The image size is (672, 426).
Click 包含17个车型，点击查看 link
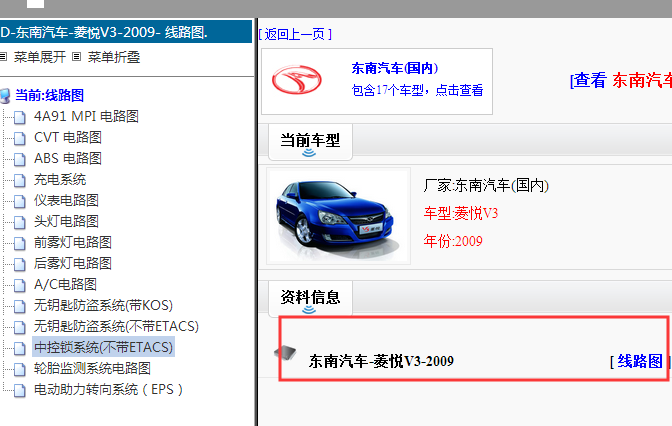pos(417,90)
